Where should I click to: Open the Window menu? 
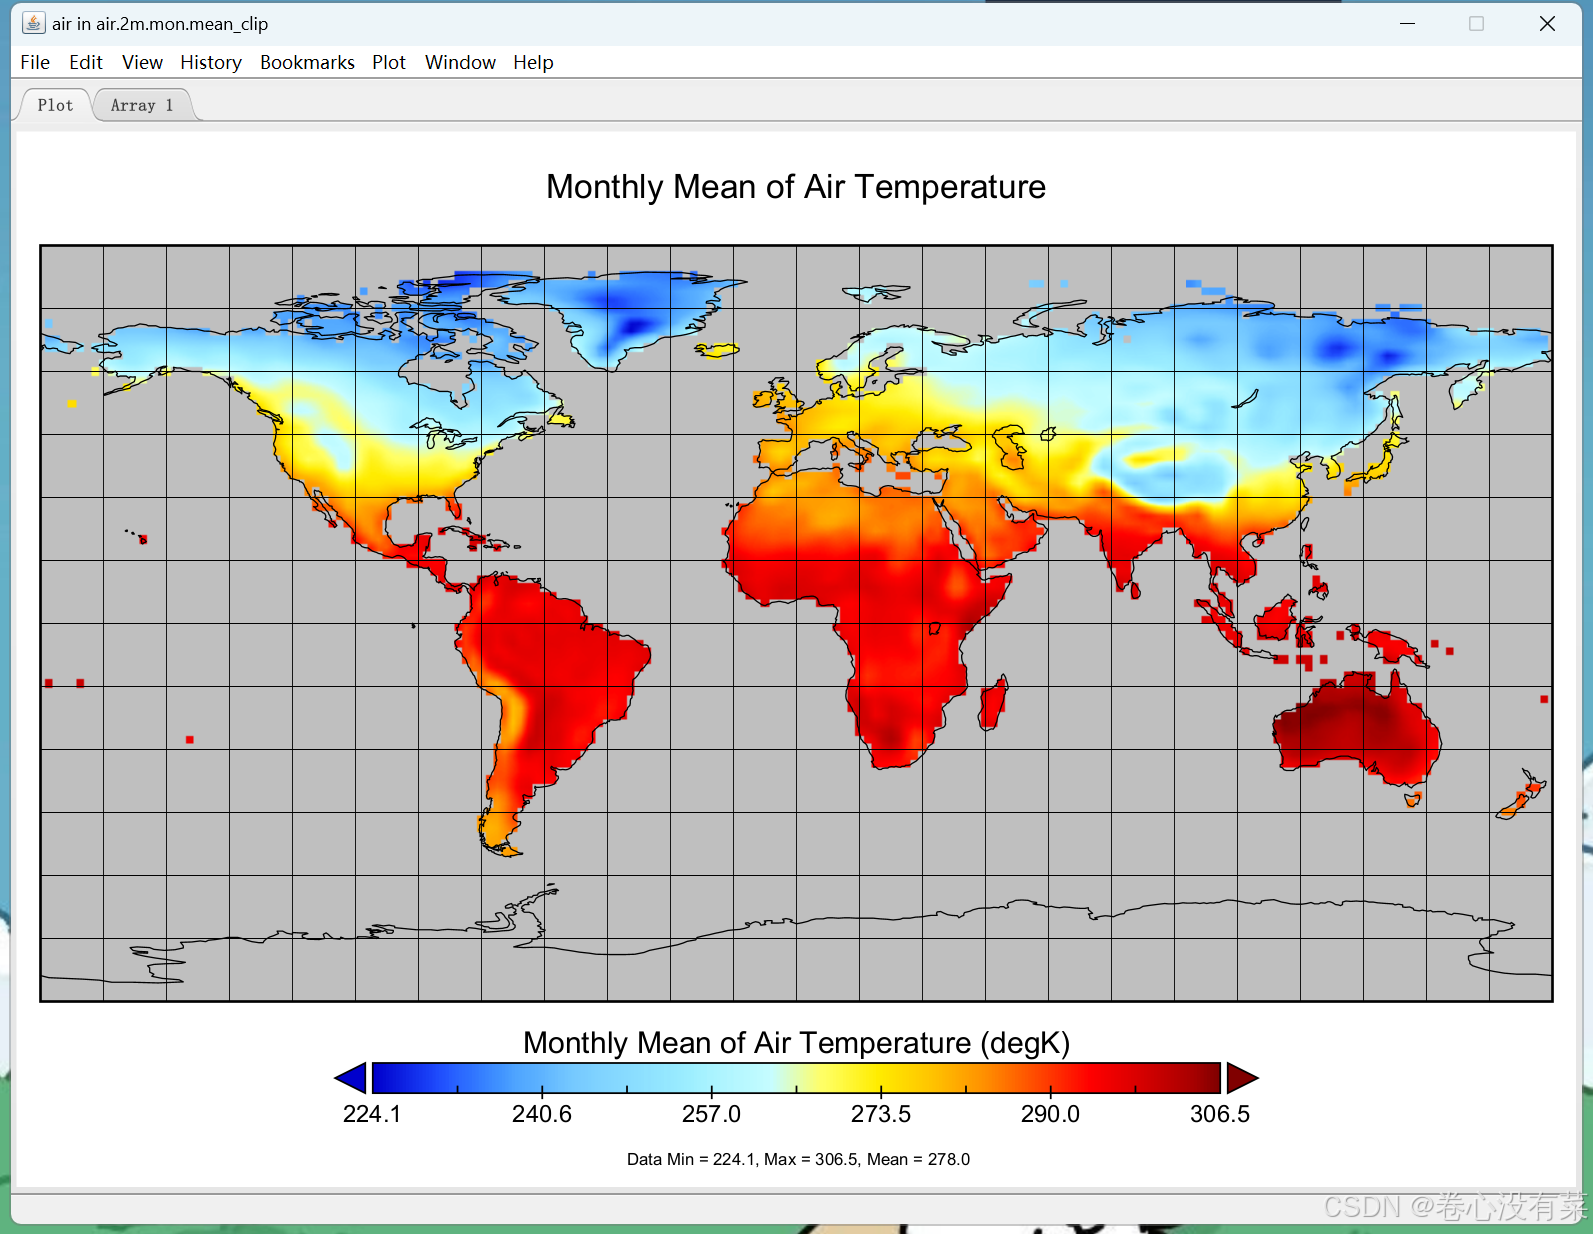coord(460,62)
